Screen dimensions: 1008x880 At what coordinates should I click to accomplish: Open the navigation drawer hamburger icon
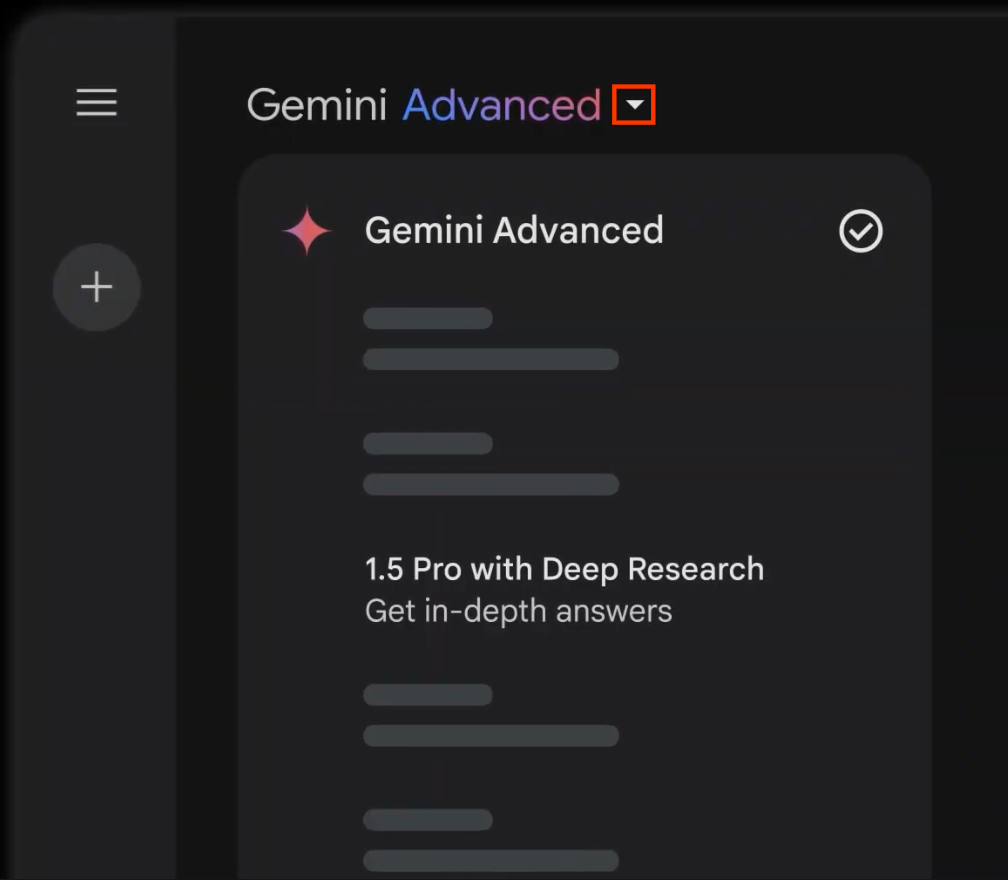pyautogui.click(x=96, y=103)
